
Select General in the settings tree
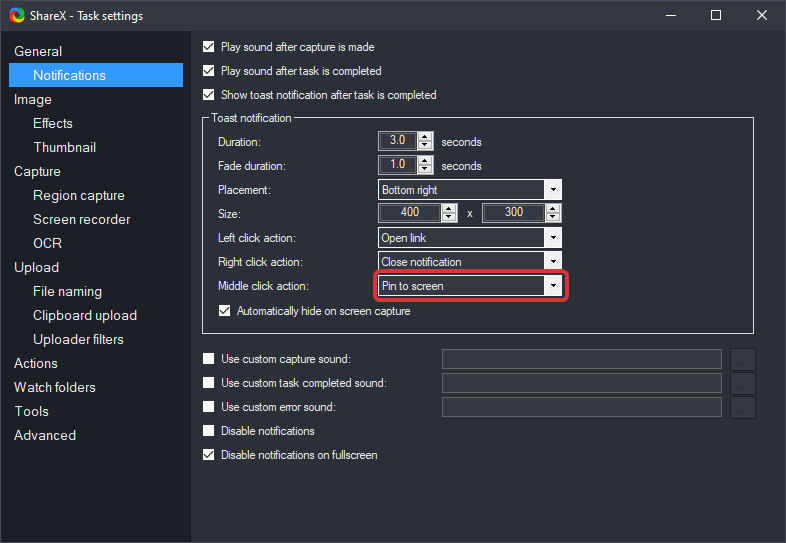point(38,51)
